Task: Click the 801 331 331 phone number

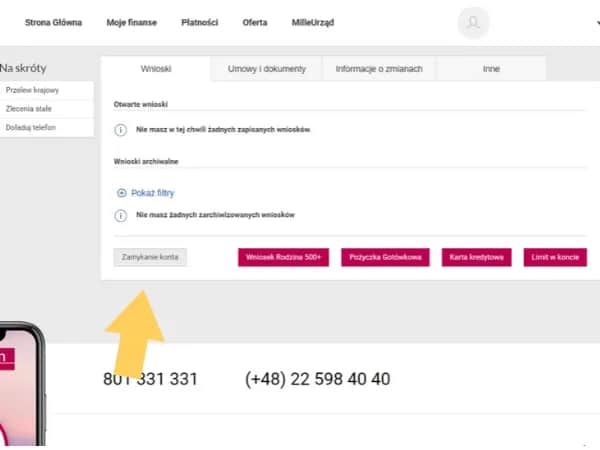Action: 150,379
